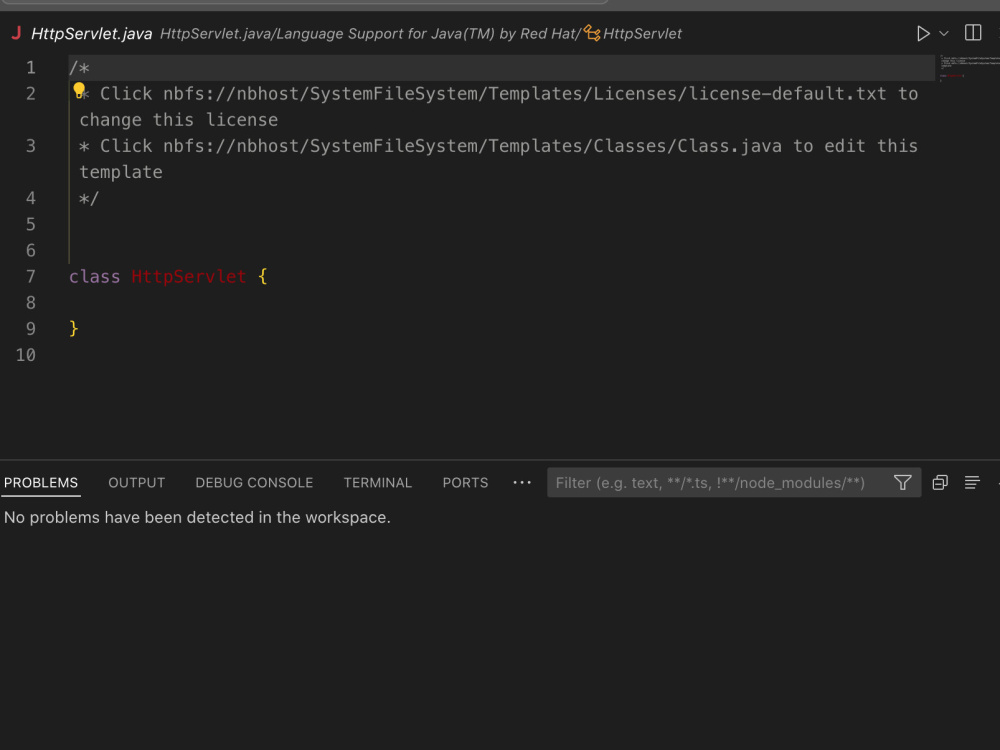Click line number 1 in the gutter
Viewport: 1000px width, 750px height.
click(30, 68)
